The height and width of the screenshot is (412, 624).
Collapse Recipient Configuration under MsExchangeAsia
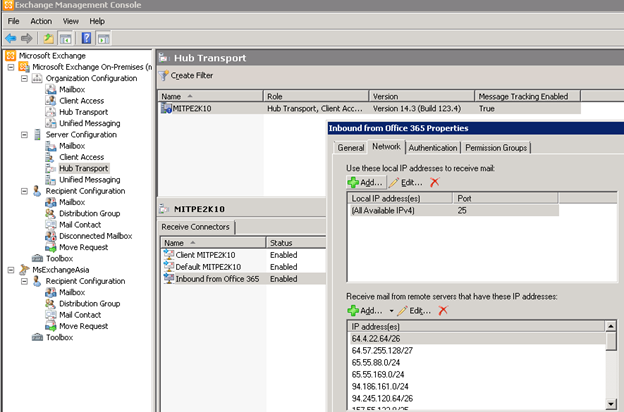(x=24, y=281)
